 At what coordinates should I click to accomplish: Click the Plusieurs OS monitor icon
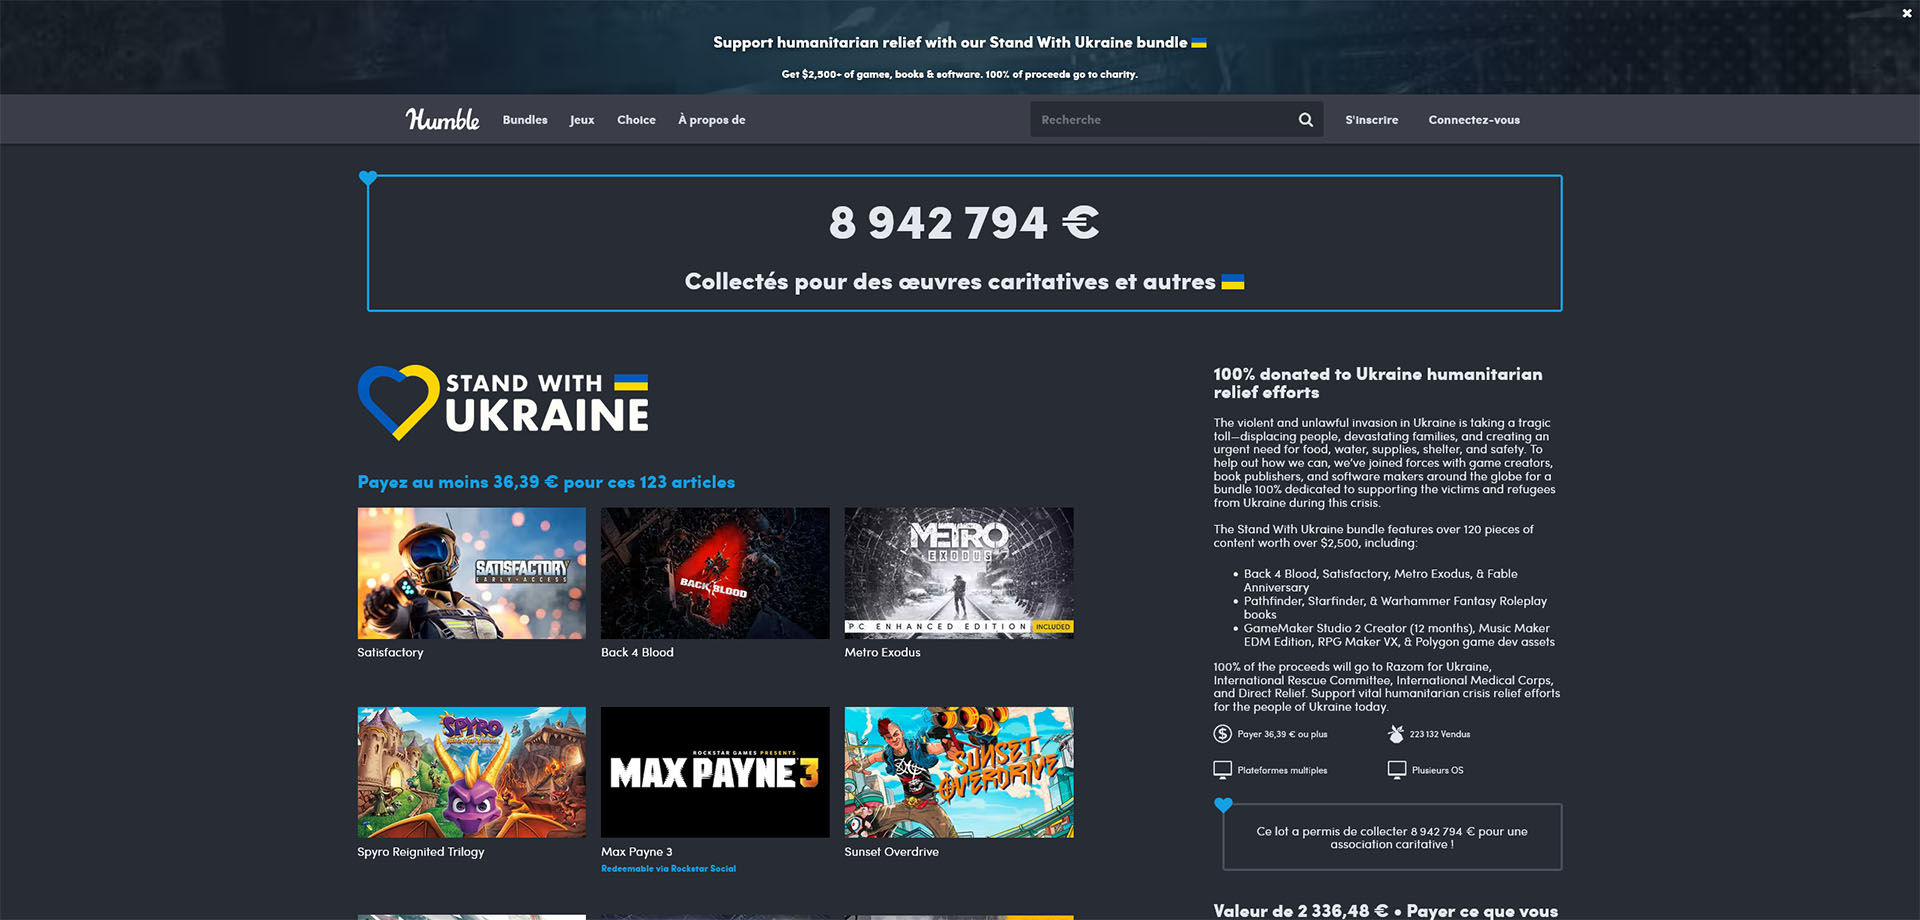coord(1396,770)
